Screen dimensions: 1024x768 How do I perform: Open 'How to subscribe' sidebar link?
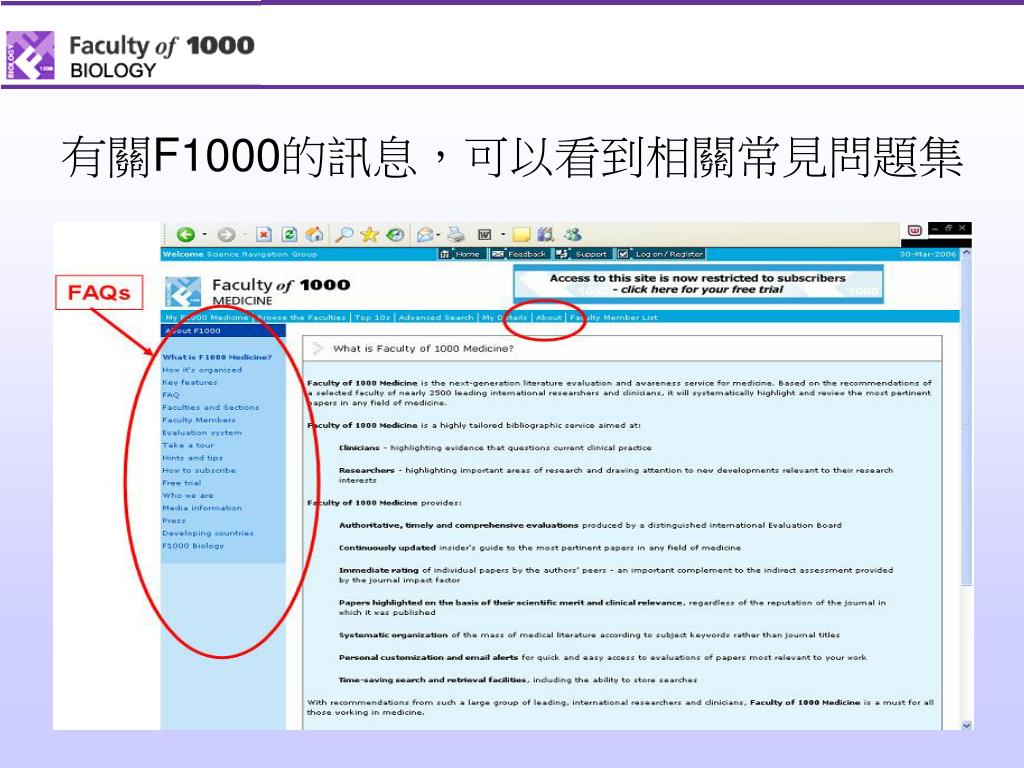coord(199,470)
